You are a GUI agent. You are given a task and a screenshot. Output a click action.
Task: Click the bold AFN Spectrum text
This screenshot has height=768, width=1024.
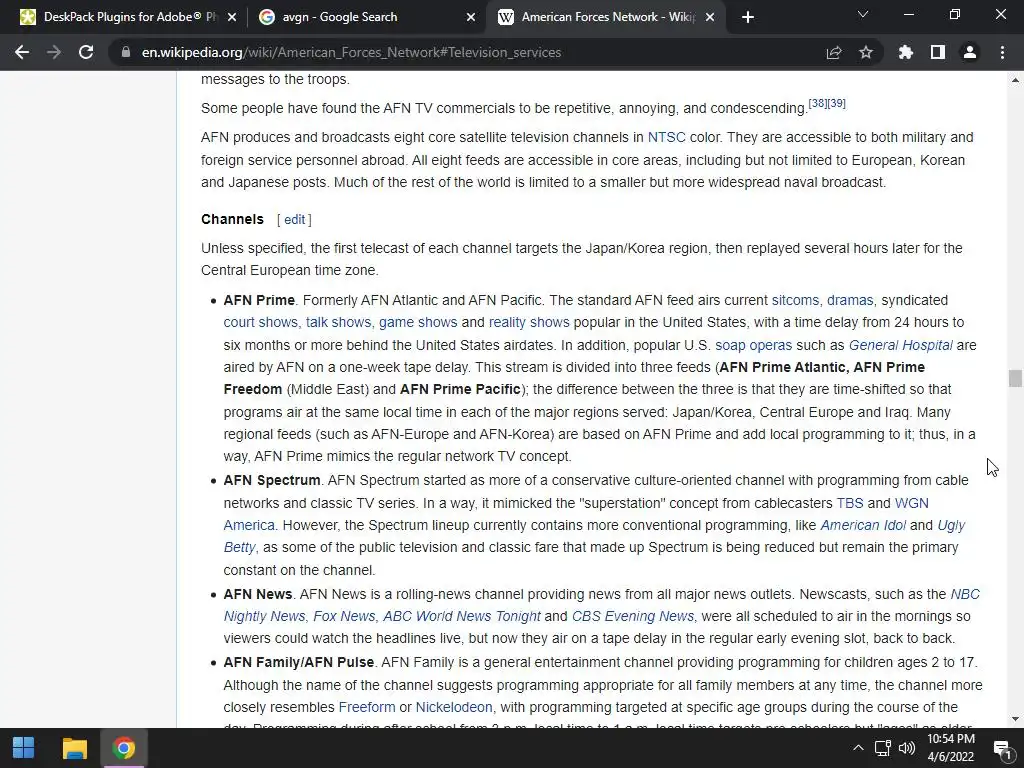pos(272,481)
